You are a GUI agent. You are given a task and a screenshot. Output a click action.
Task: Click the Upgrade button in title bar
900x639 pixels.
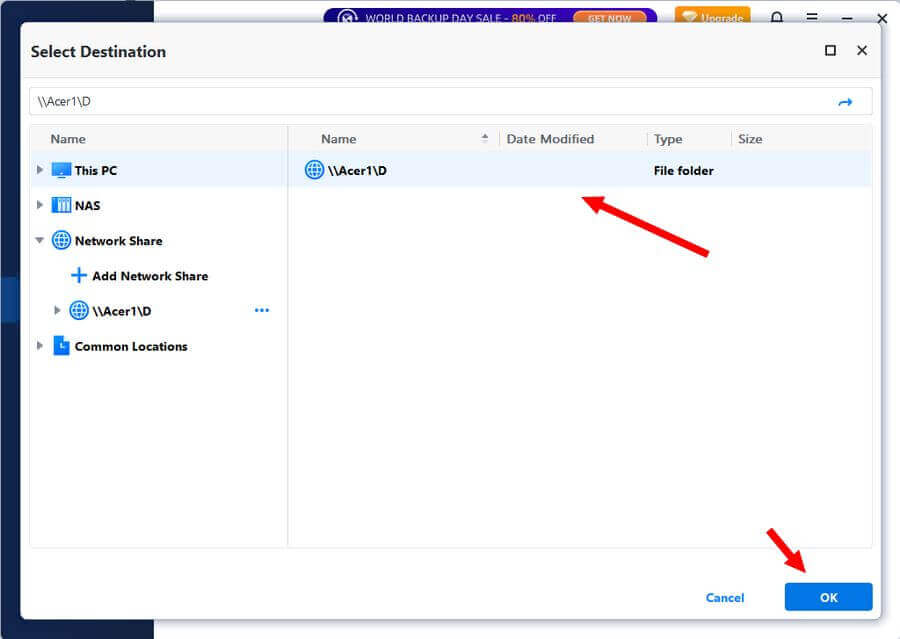pos(712,18)
